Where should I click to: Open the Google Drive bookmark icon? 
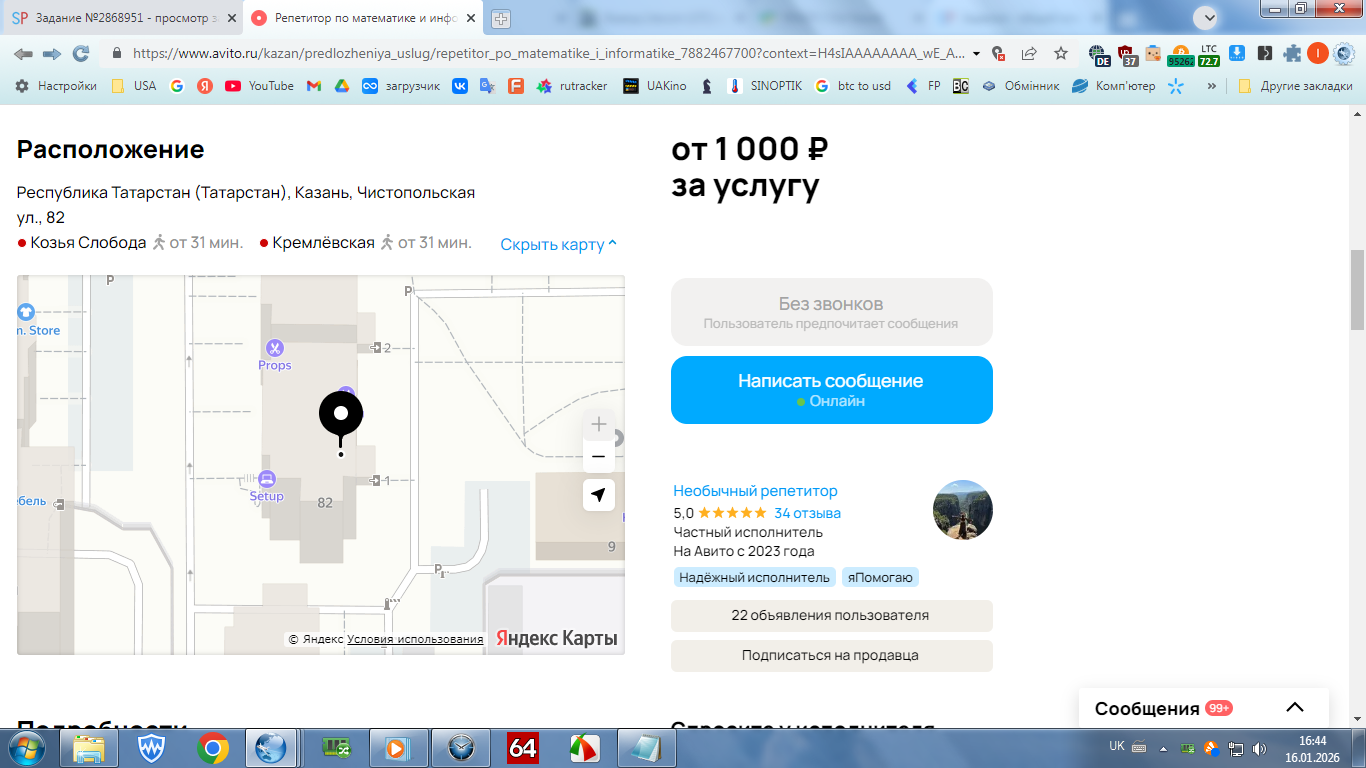pos(341,86)
